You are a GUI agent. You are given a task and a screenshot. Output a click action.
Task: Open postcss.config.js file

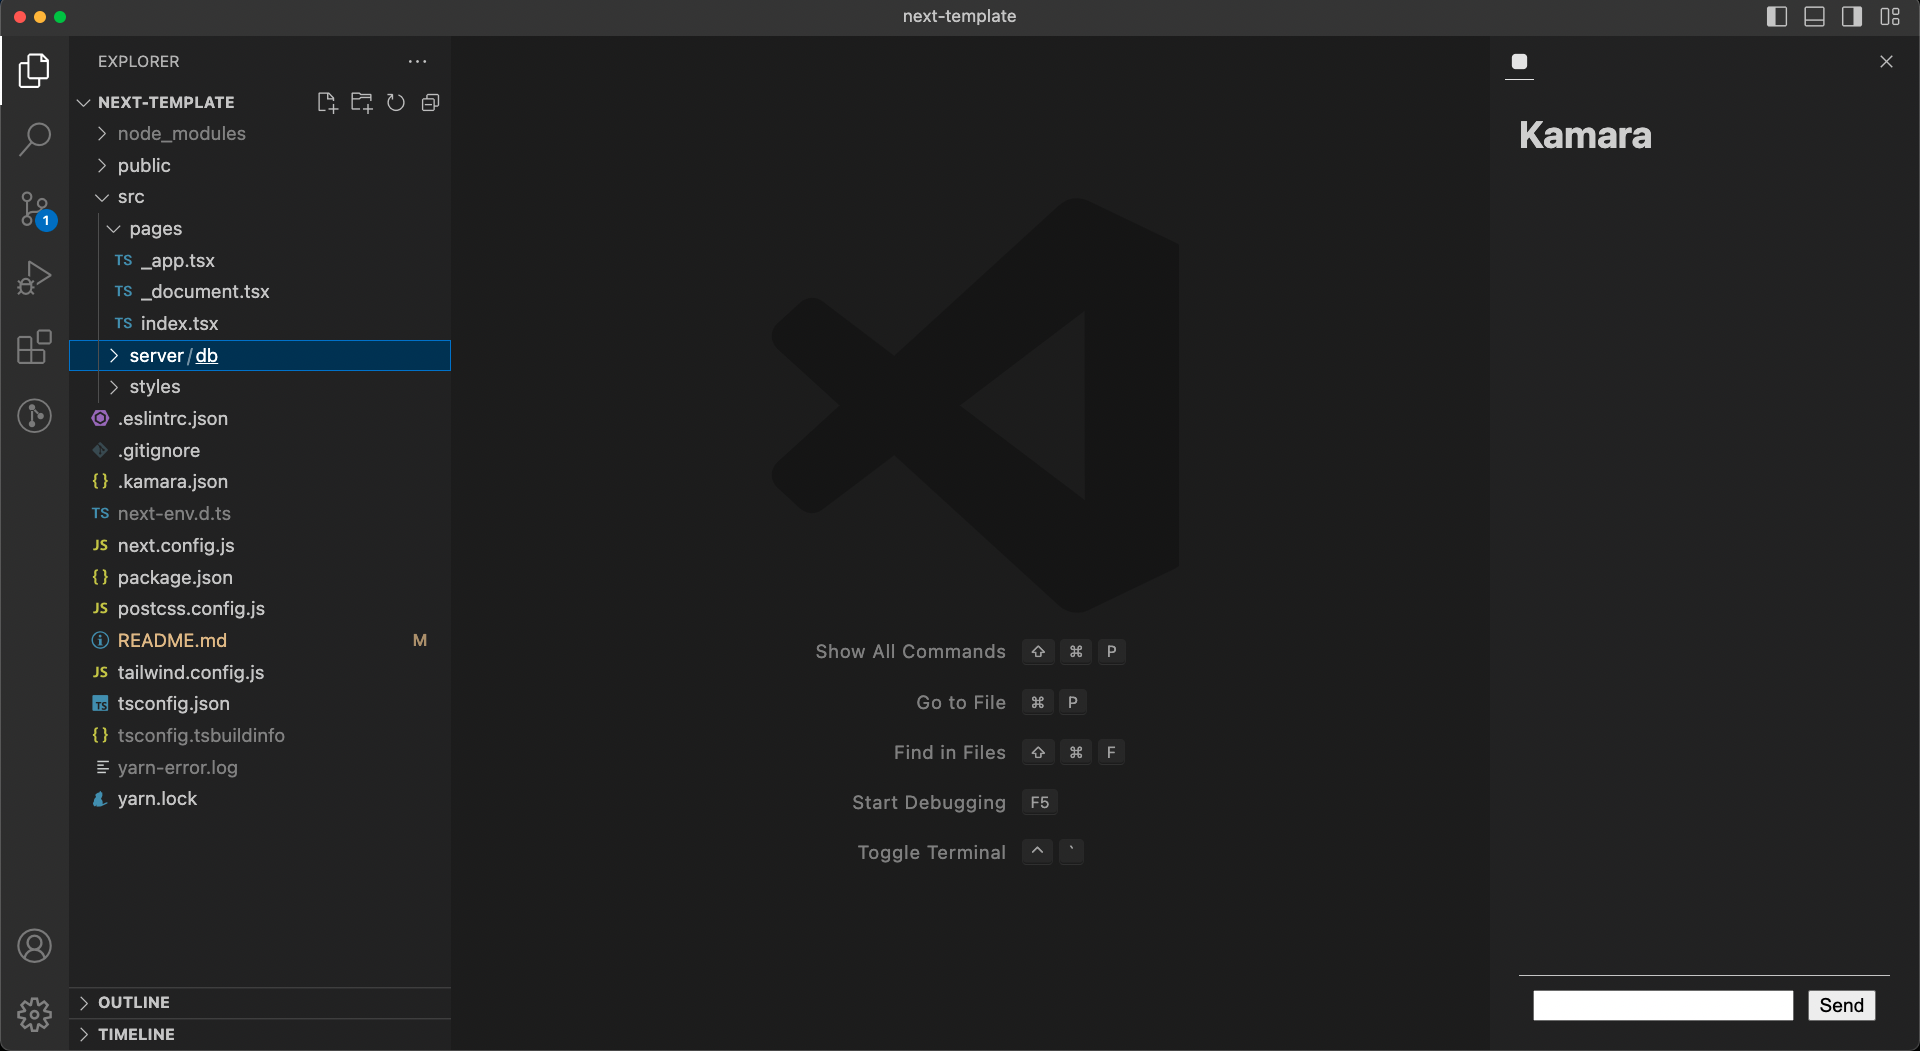(x=259, y=608)
